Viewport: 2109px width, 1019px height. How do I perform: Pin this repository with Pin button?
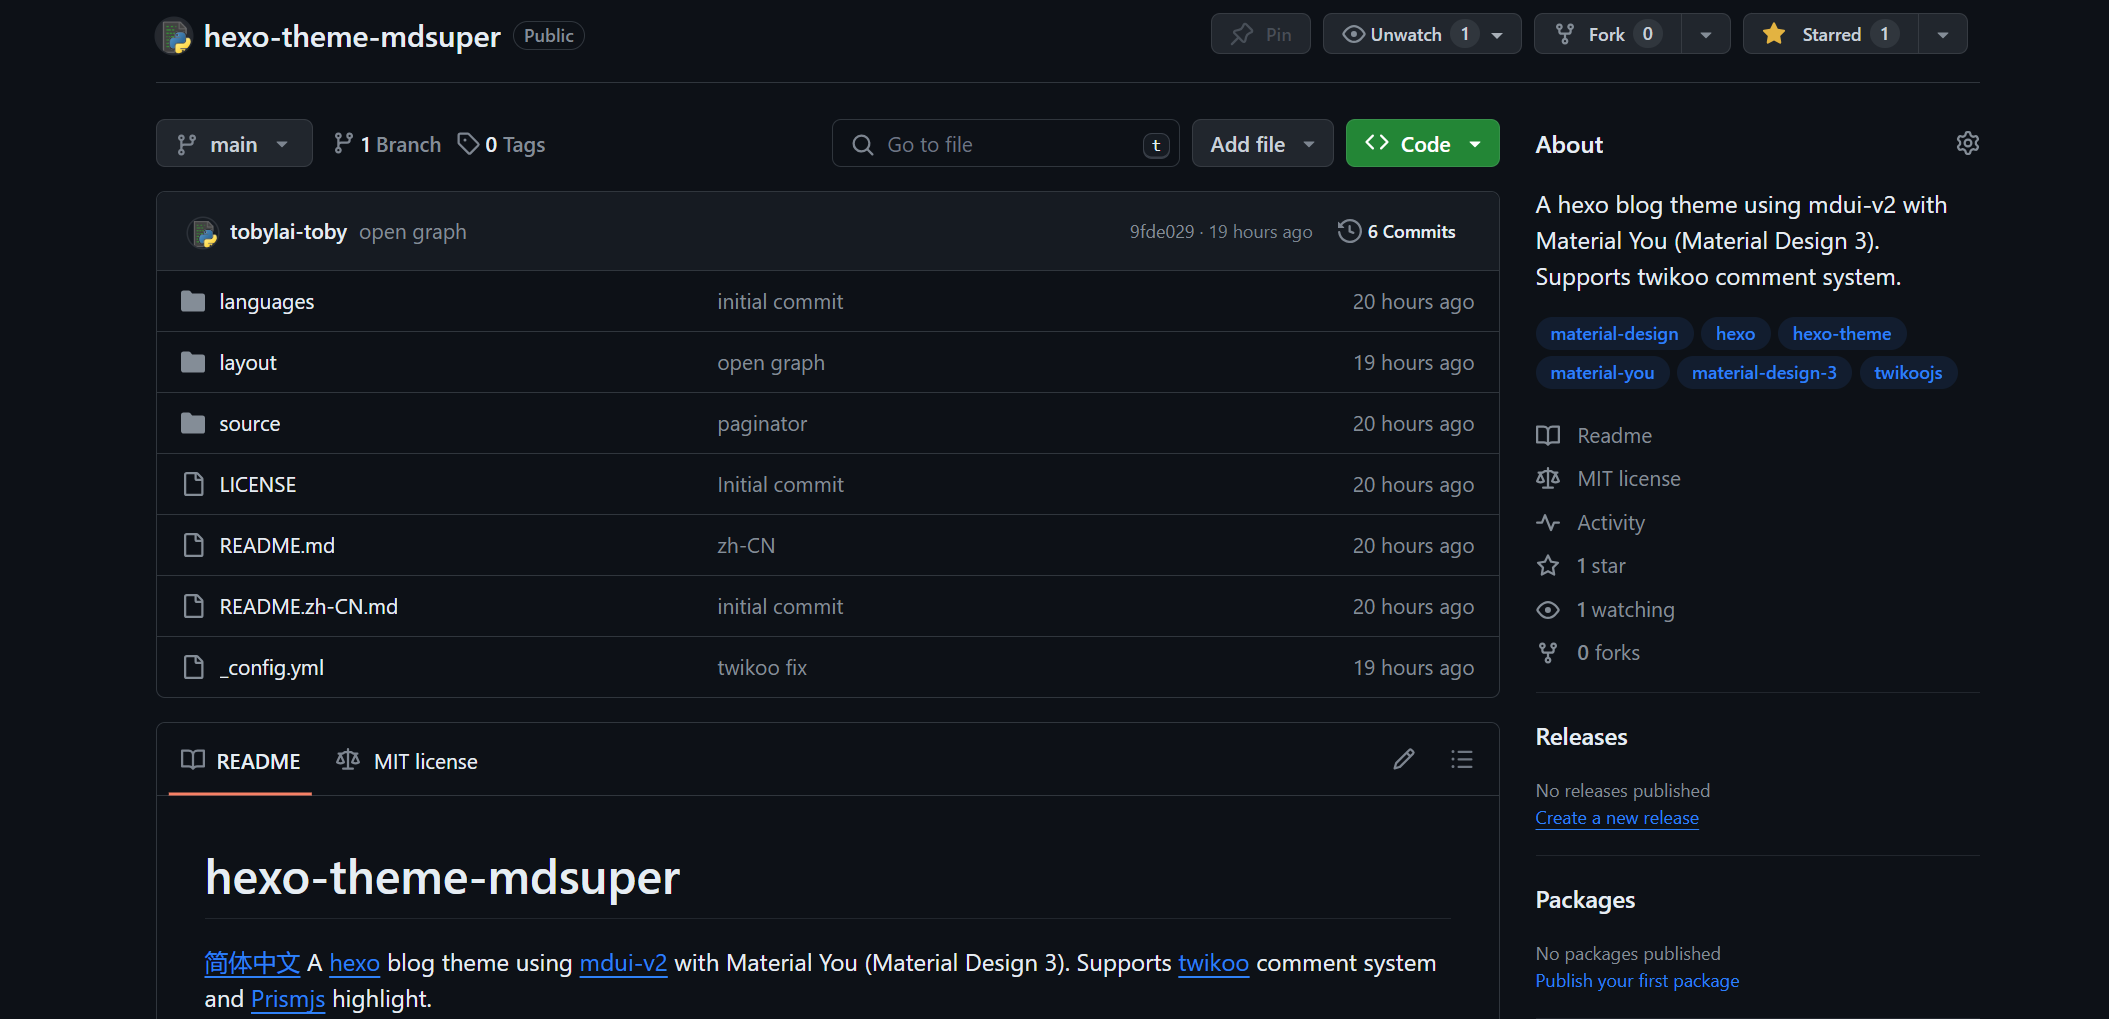click(x=1260, y=34)
